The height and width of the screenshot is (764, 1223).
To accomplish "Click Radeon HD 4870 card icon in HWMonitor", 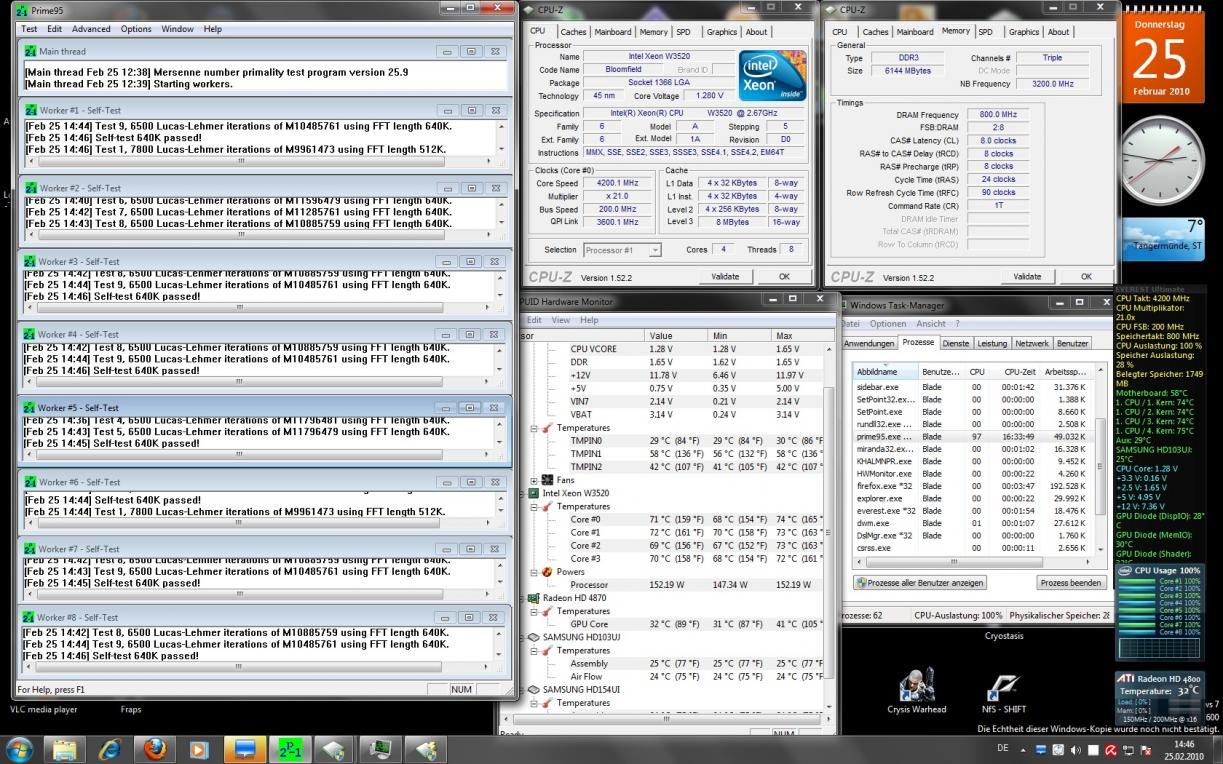I will [x=533, y=598].
